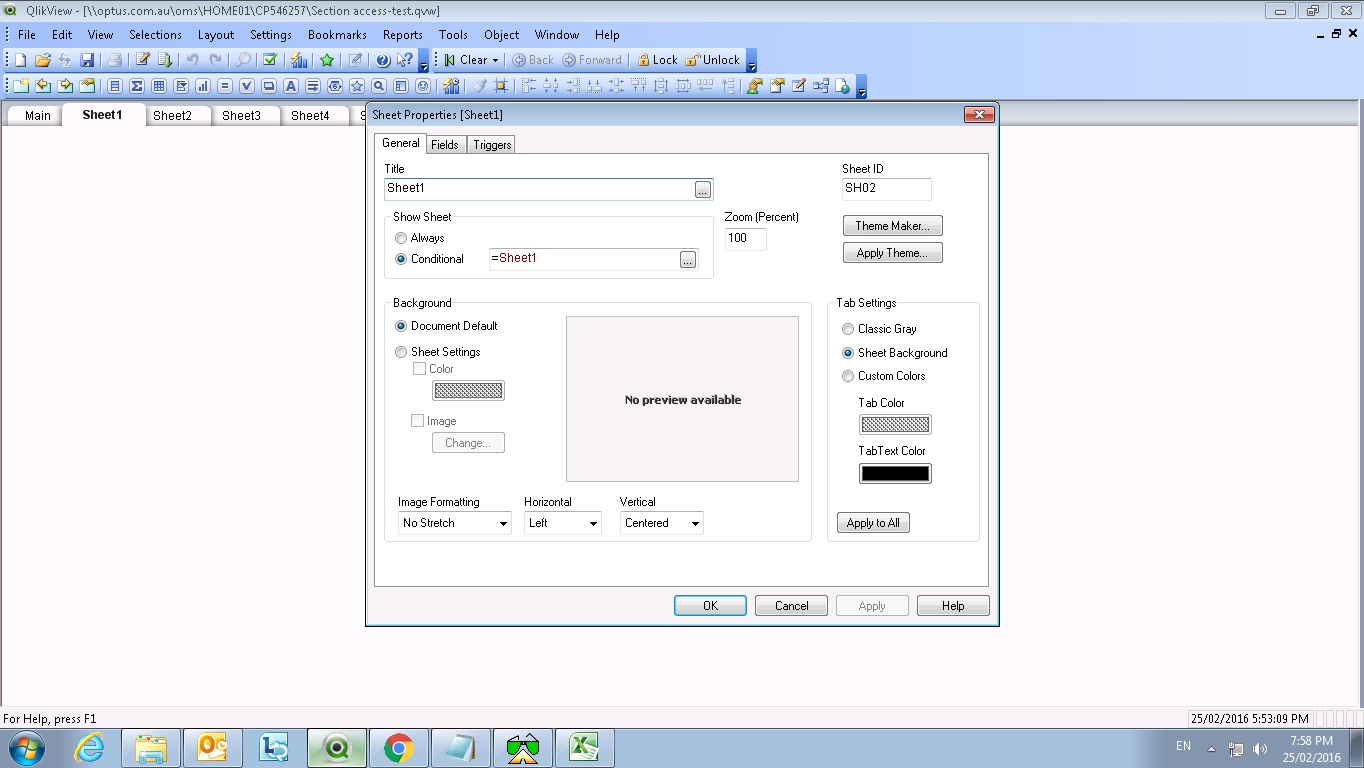This screenshot has height=768, width=1364.
Task: Open the Edit Script toolbar icon
Action: [143, 60]
